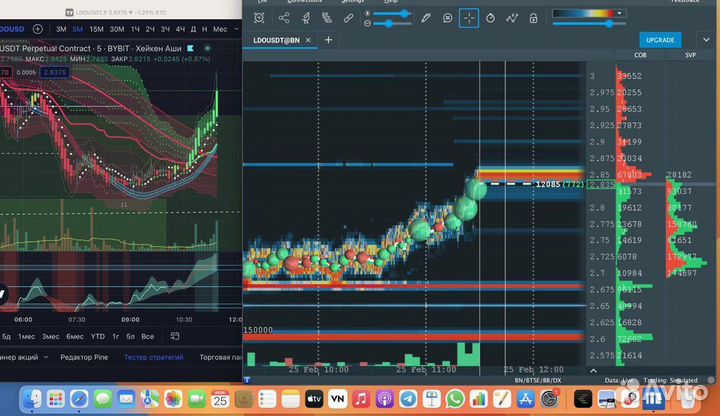Image resolution: width=720 pixels, height=416 pixels.
Task: Add symbol with plus circle icon
Action: click(x=37, y=30)
